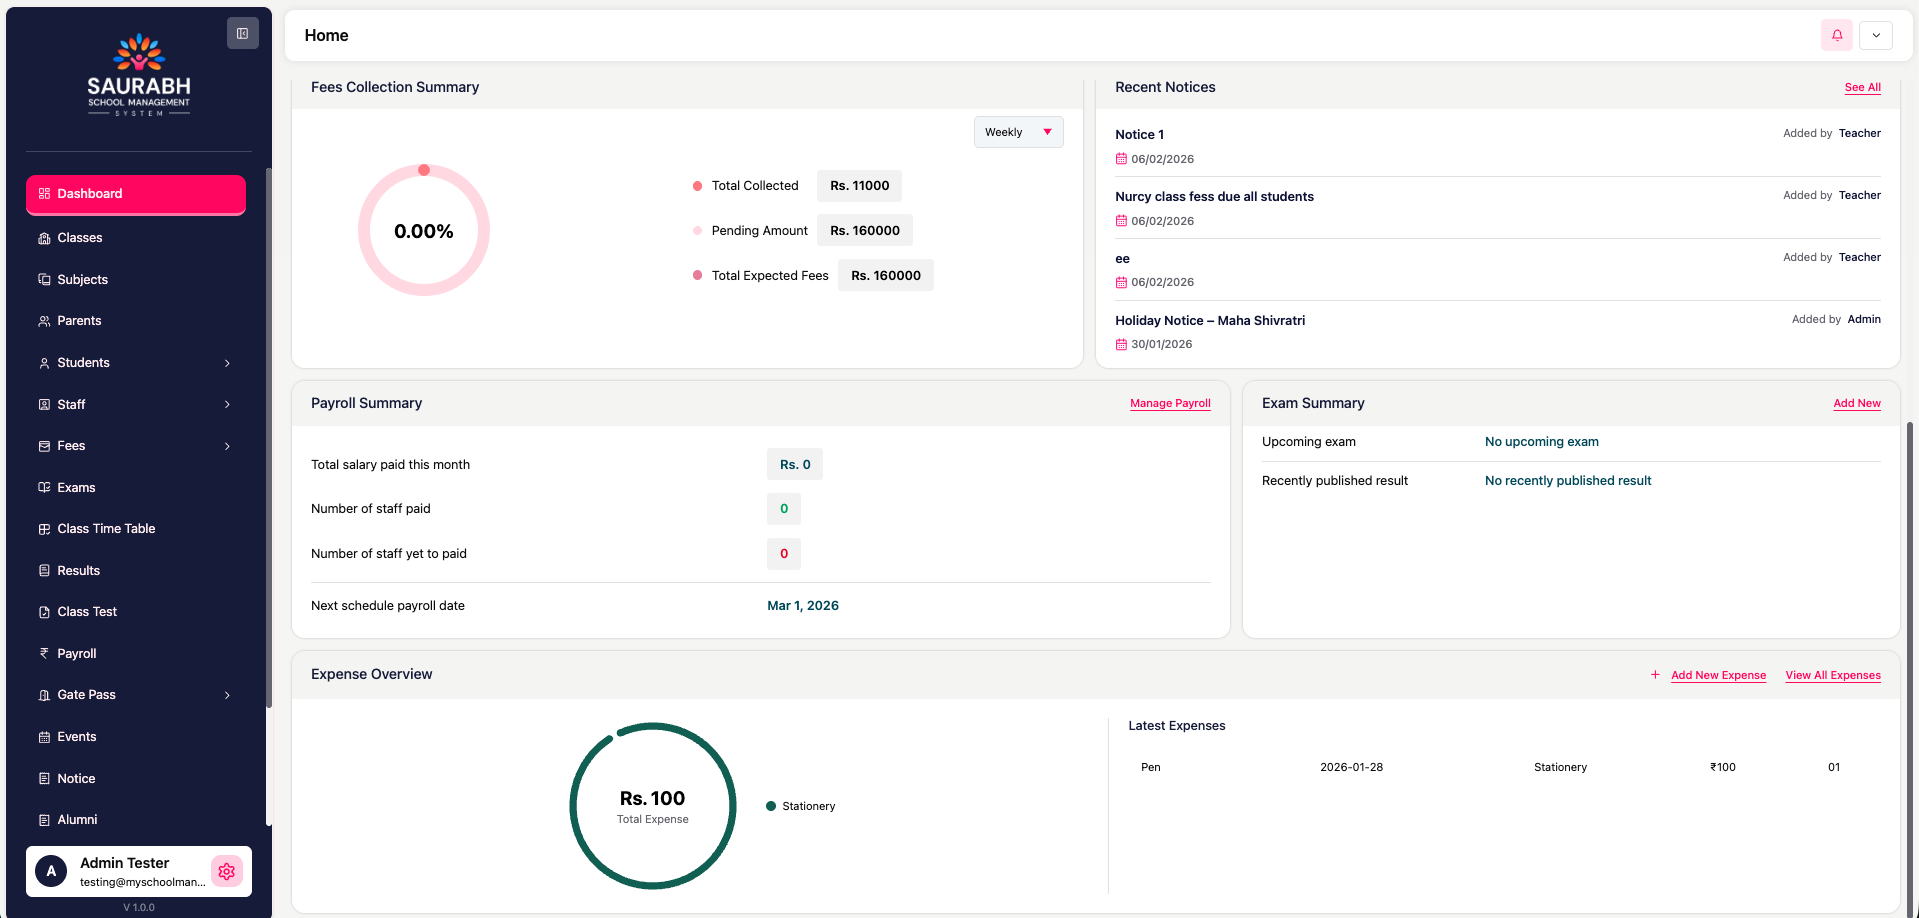Expand the Staff submenu chevron
The height and width of the screenshot is (918, 1919).
tap(227, 405)
